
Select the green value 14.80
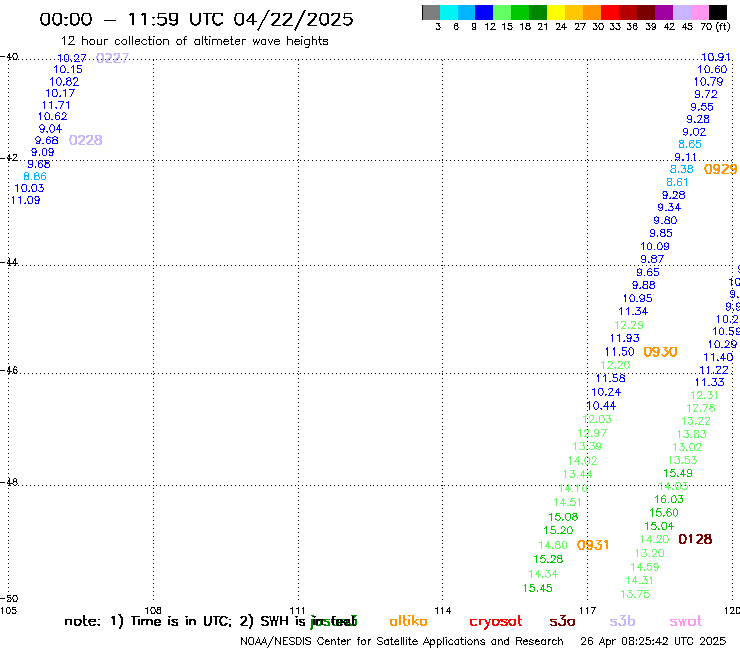click(x=553, y=545)
